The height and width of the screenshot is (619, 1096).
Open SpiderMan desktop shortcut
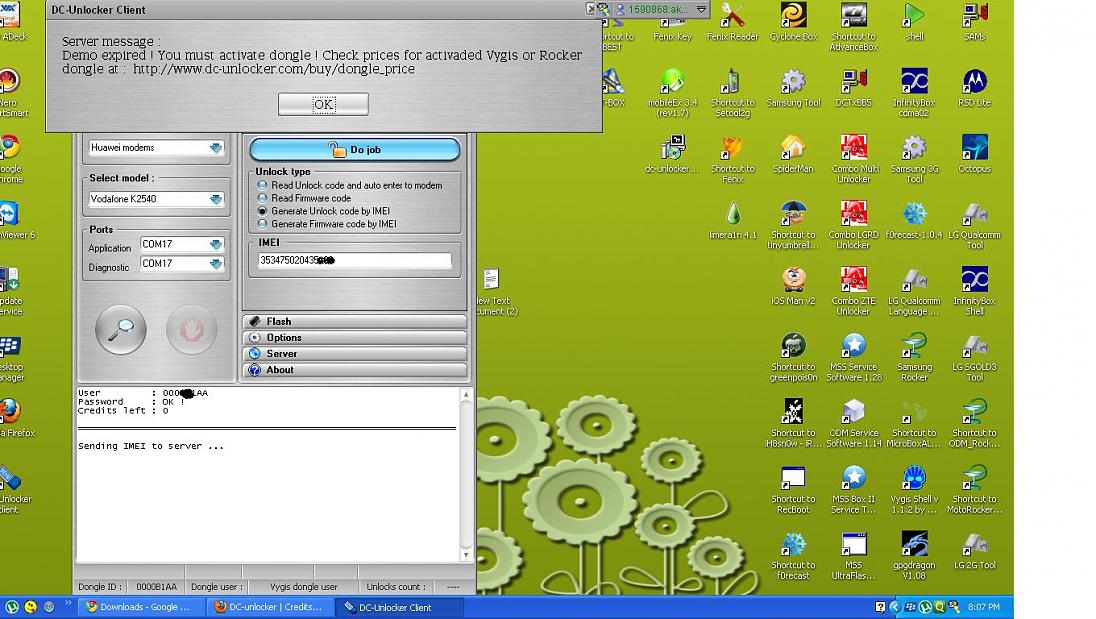pyautogui.click(x=793, y=148)
